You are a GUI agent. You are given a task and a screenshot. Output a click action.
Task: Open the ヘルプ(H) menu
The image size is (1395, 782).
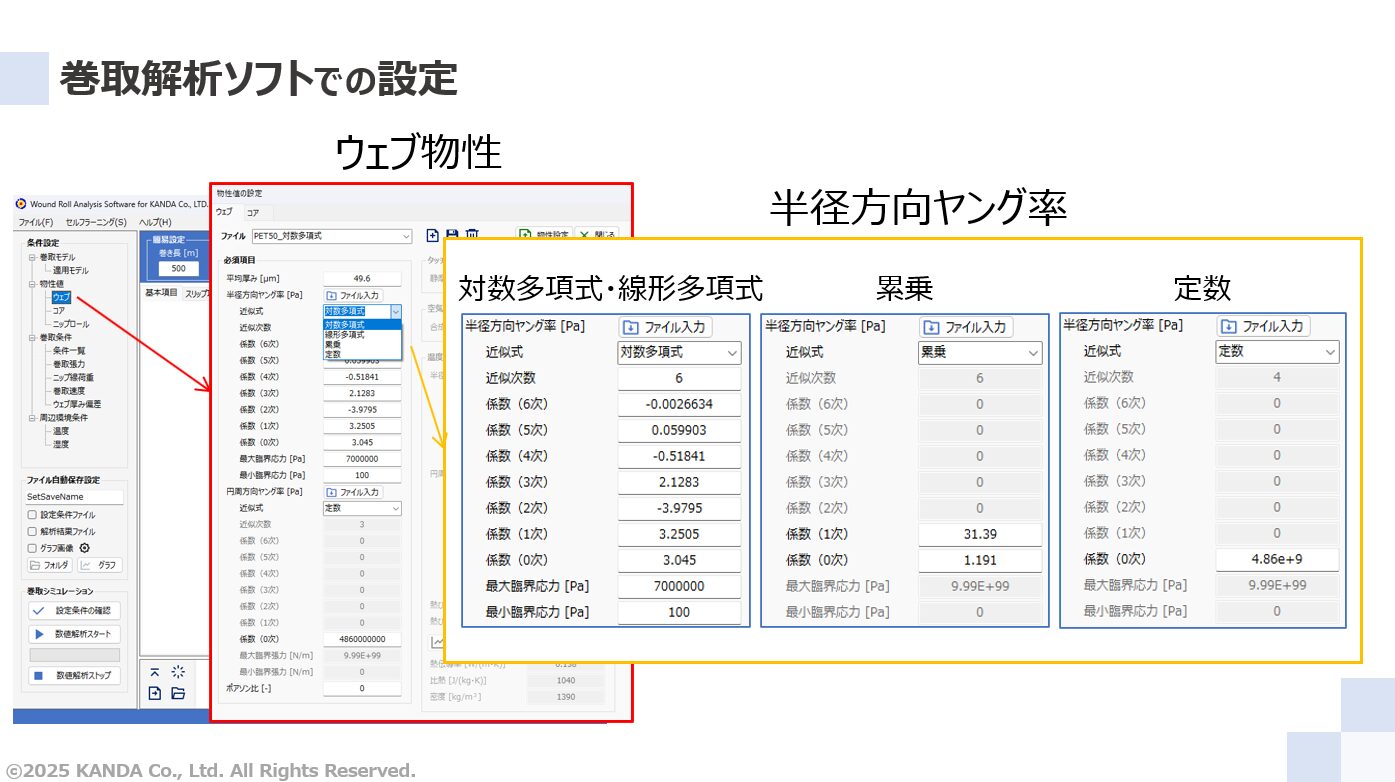[152, 221]
